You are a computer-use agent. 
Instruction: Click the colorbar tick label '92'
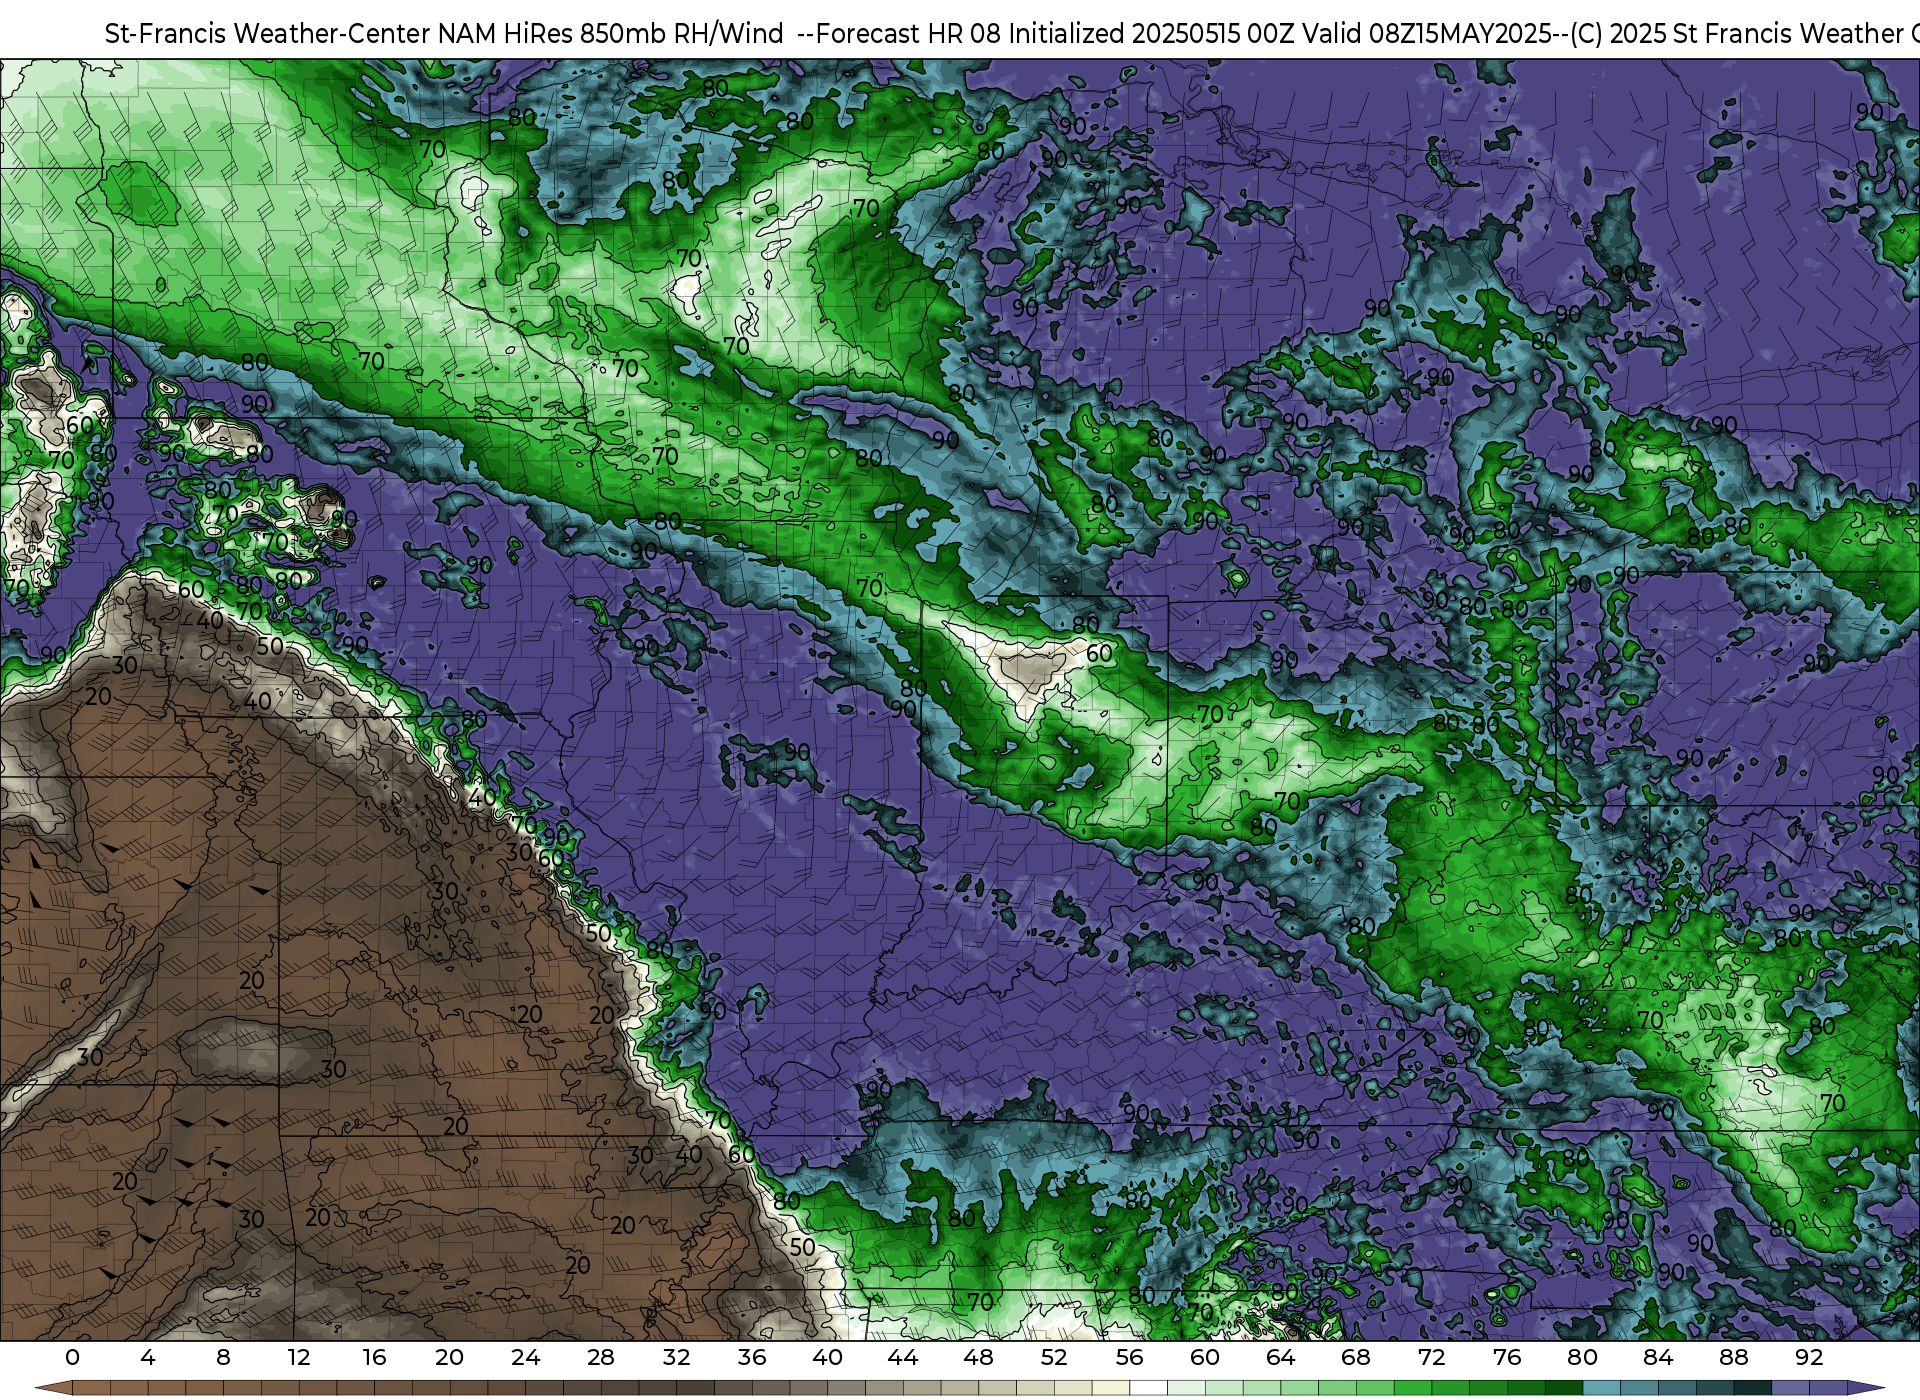tap(1809, 1357)
